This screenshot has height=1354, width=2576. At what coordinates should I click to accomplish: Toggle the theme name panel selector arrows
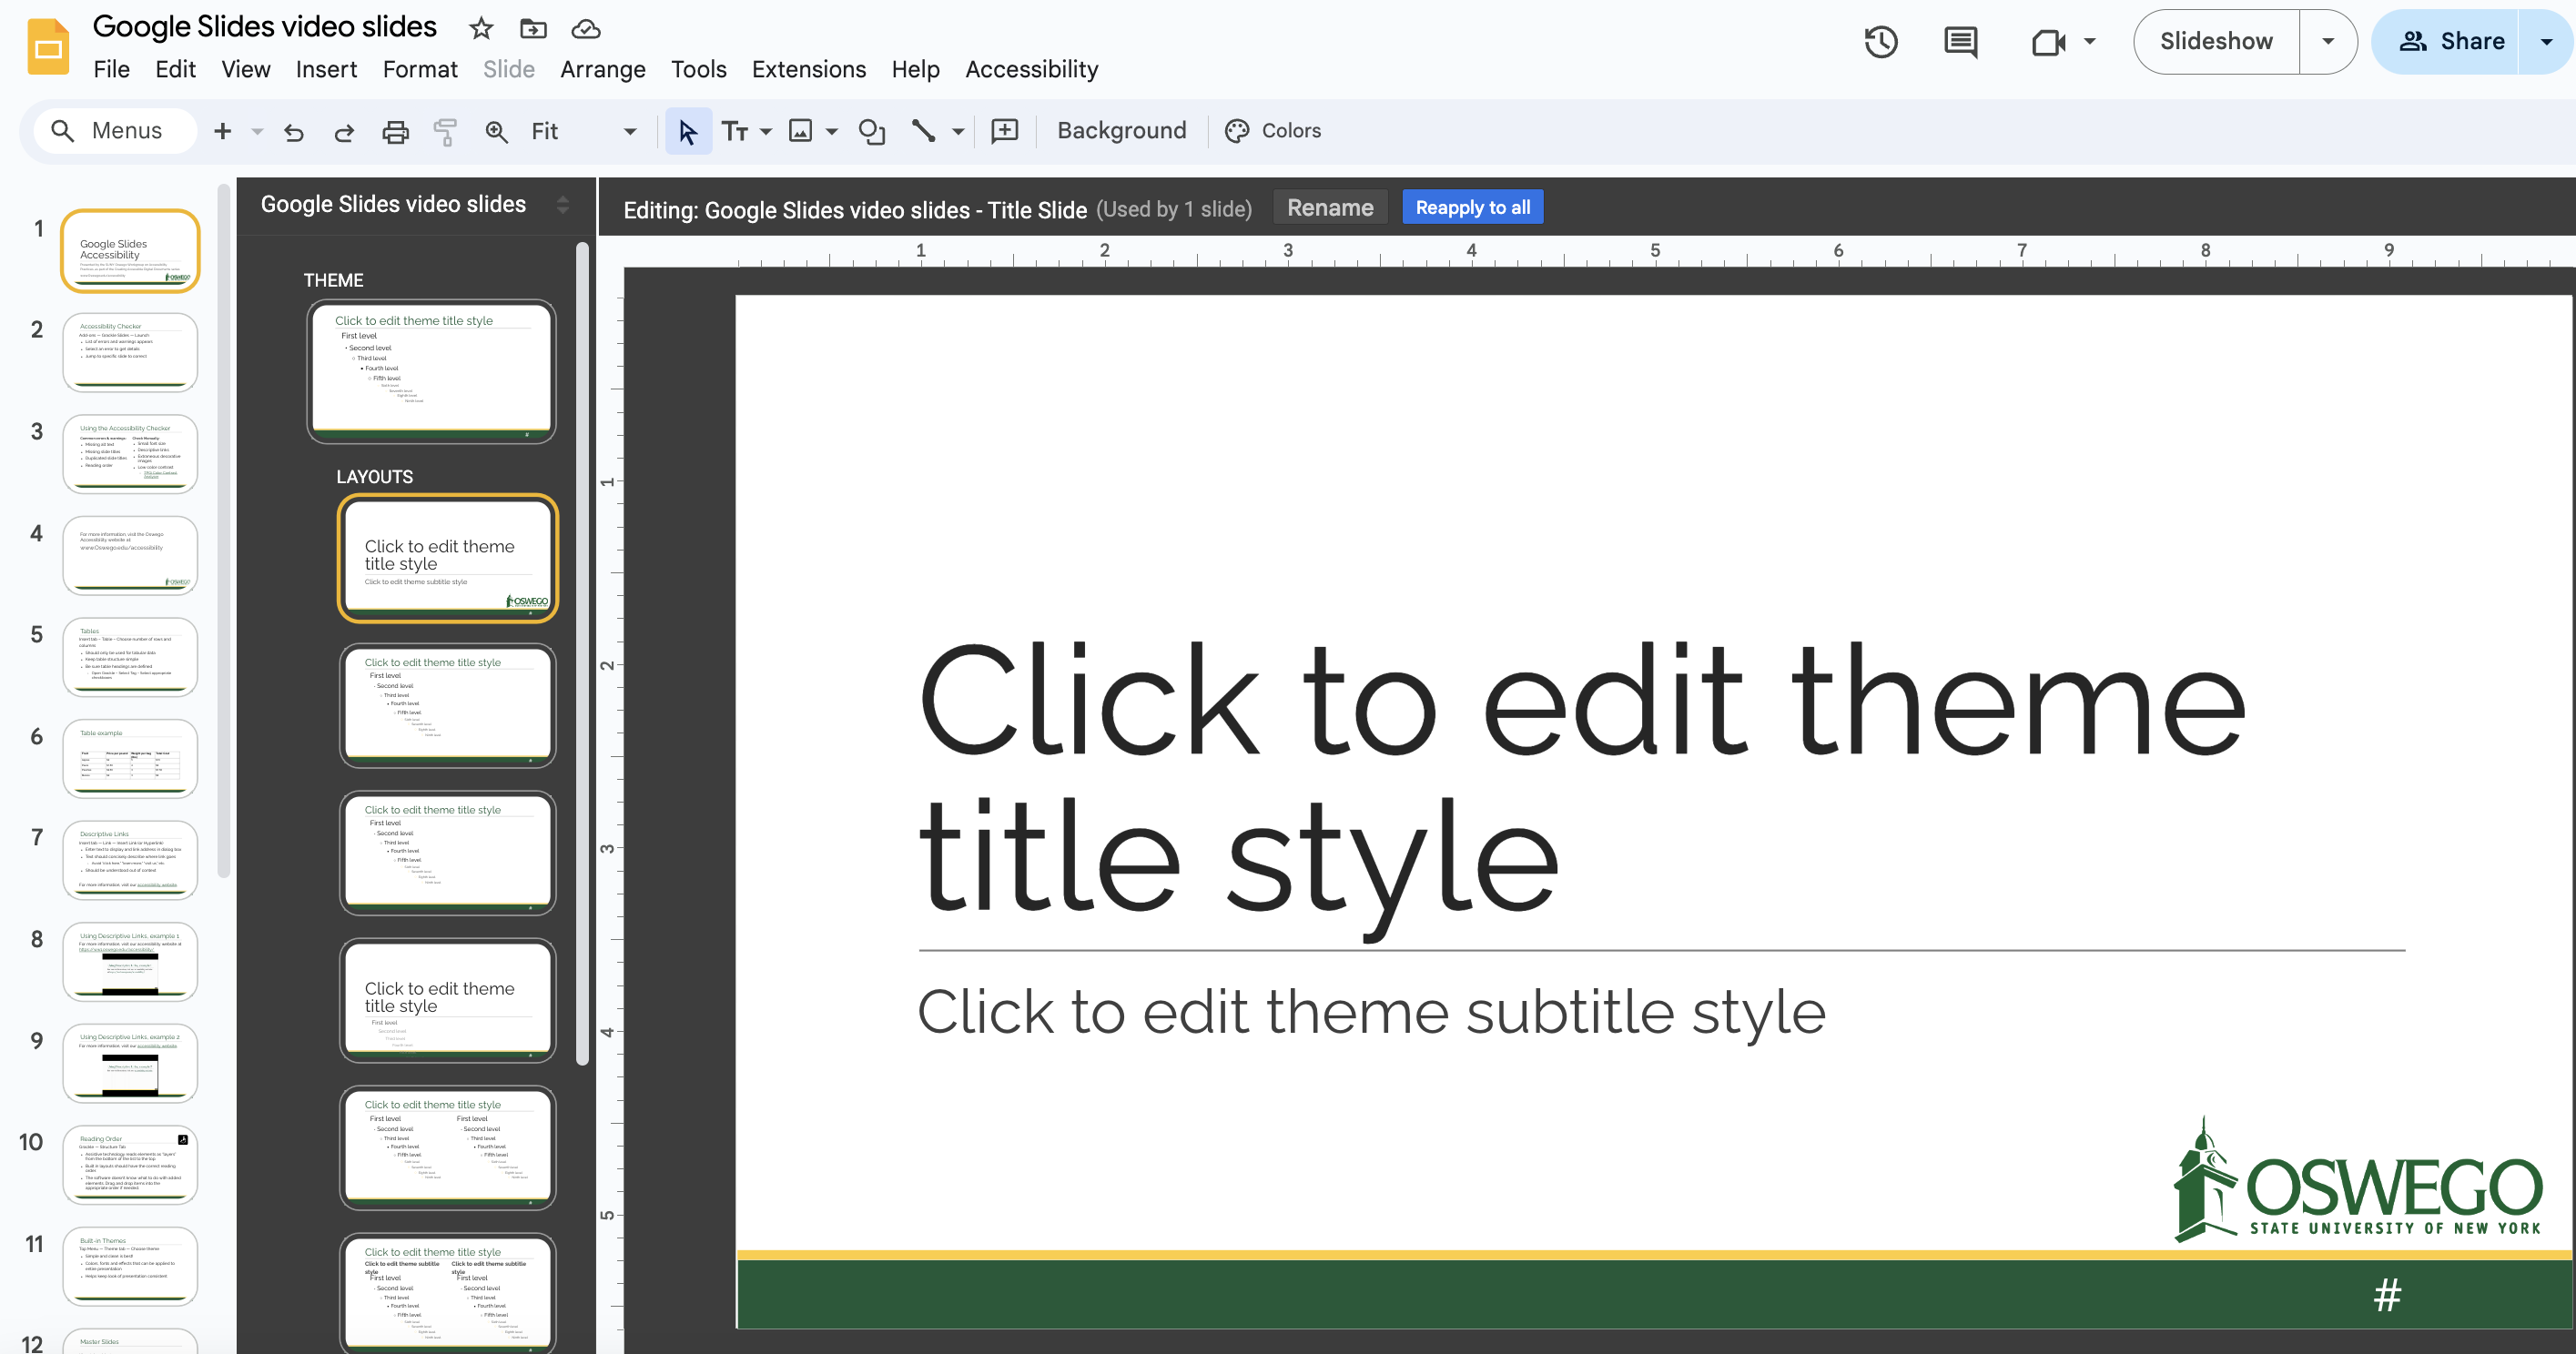(x=563, y=205)
